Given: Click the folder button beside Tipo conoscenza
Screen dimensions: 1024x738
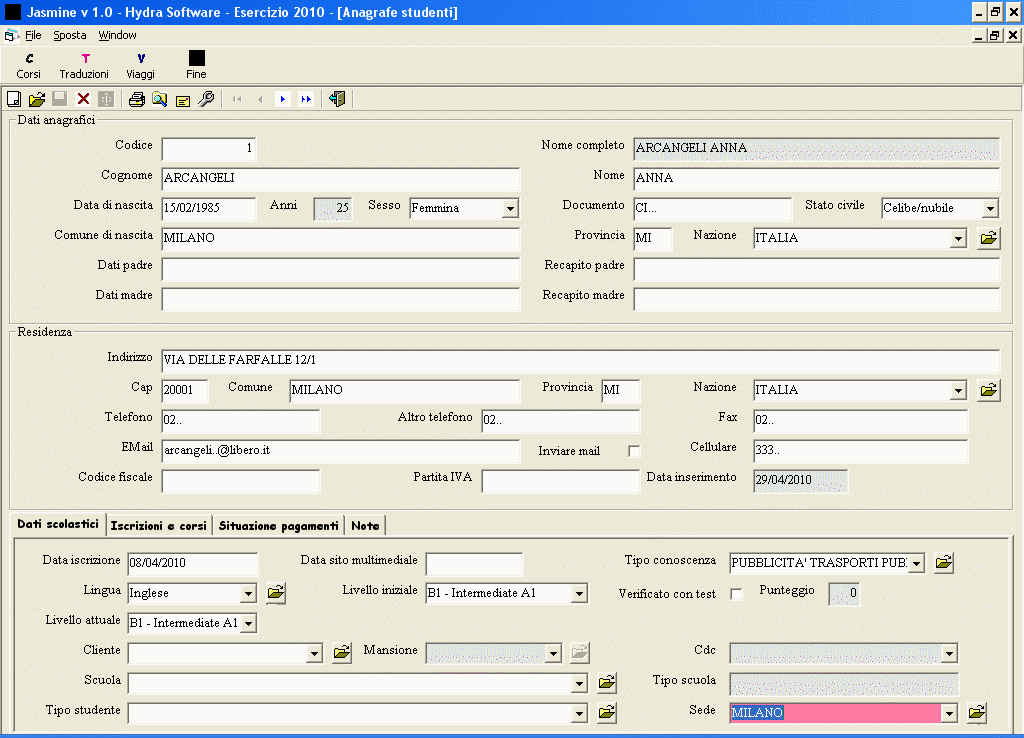Looking at the screenshot, I should click(x=943, y=563).
